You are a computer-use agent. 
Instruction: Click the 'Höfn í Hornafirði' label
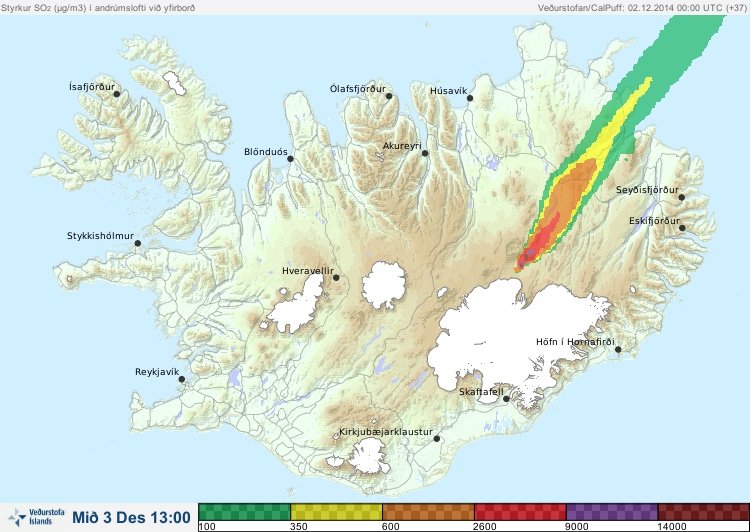pos(575,342)
